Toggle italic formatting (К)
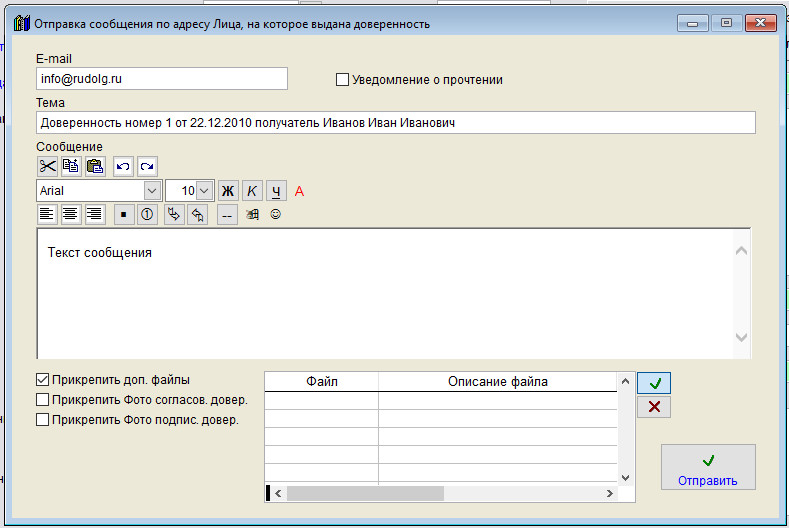This screenshot has height=528, width=789. (x=252, y=190)
